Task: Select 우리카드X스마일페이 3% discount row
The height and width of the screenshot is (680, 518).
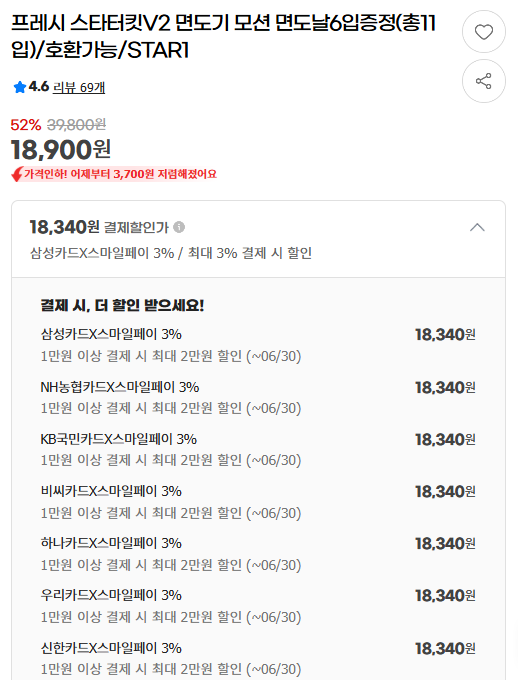Action: tap(258, 606)
